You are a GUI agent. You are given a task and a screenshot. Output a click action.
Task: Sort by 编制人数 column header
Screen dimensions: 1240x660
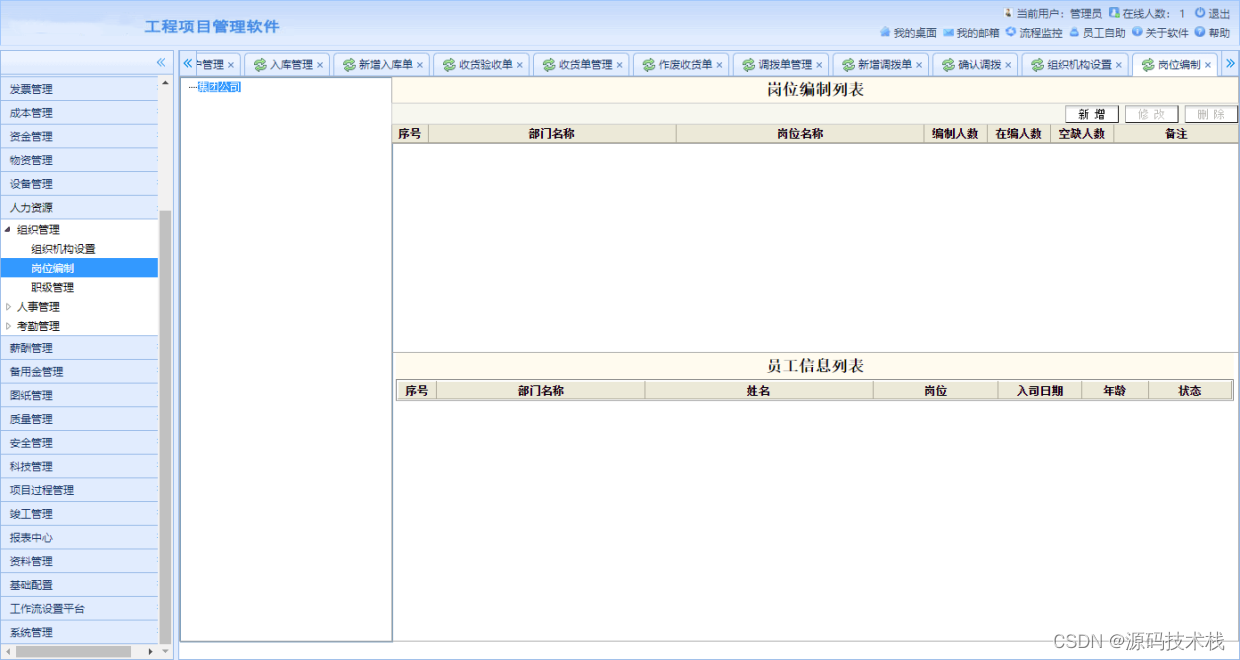click(x=955, y=134)
